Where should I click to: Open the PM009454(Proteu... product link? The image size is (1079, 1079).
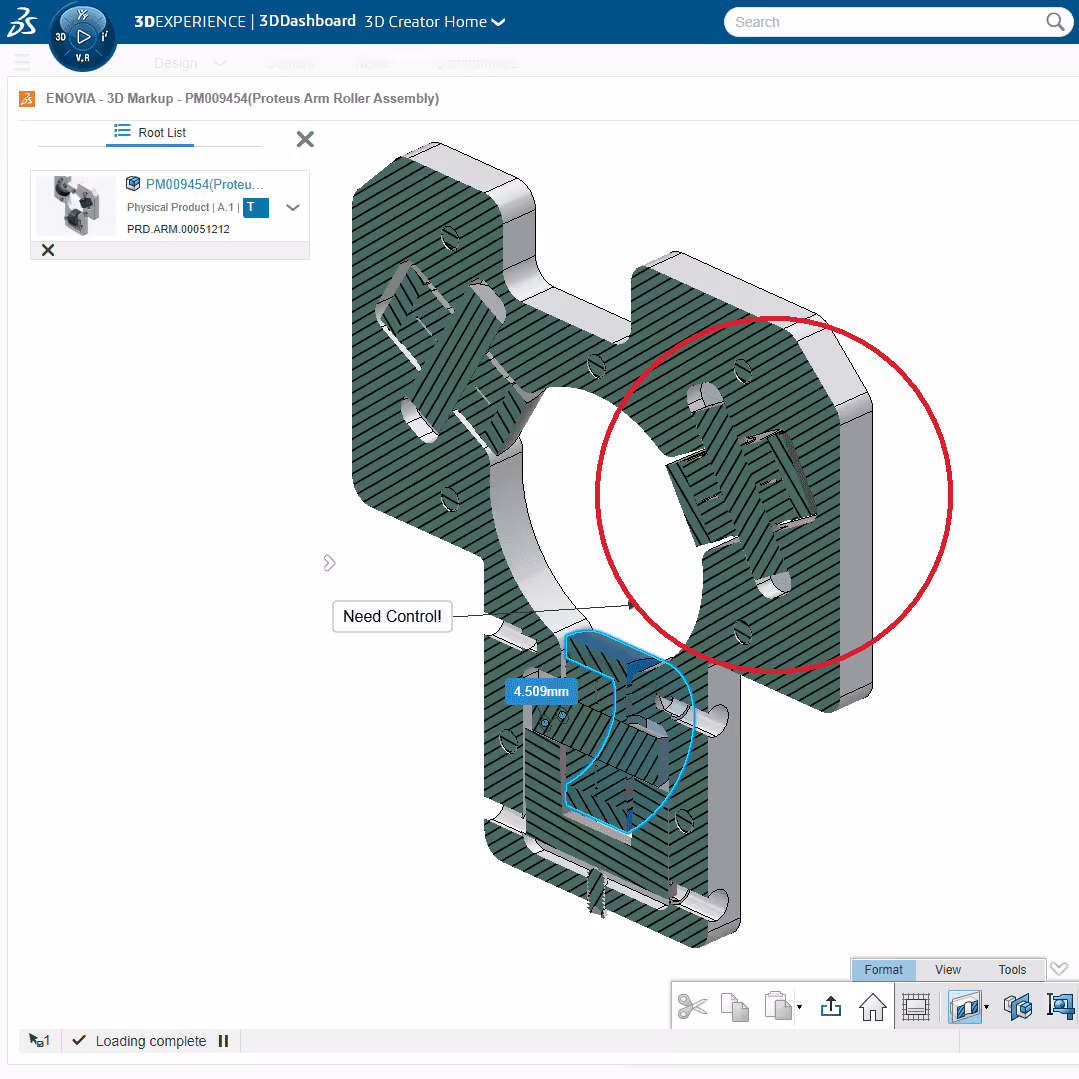(x=204, y=184)
